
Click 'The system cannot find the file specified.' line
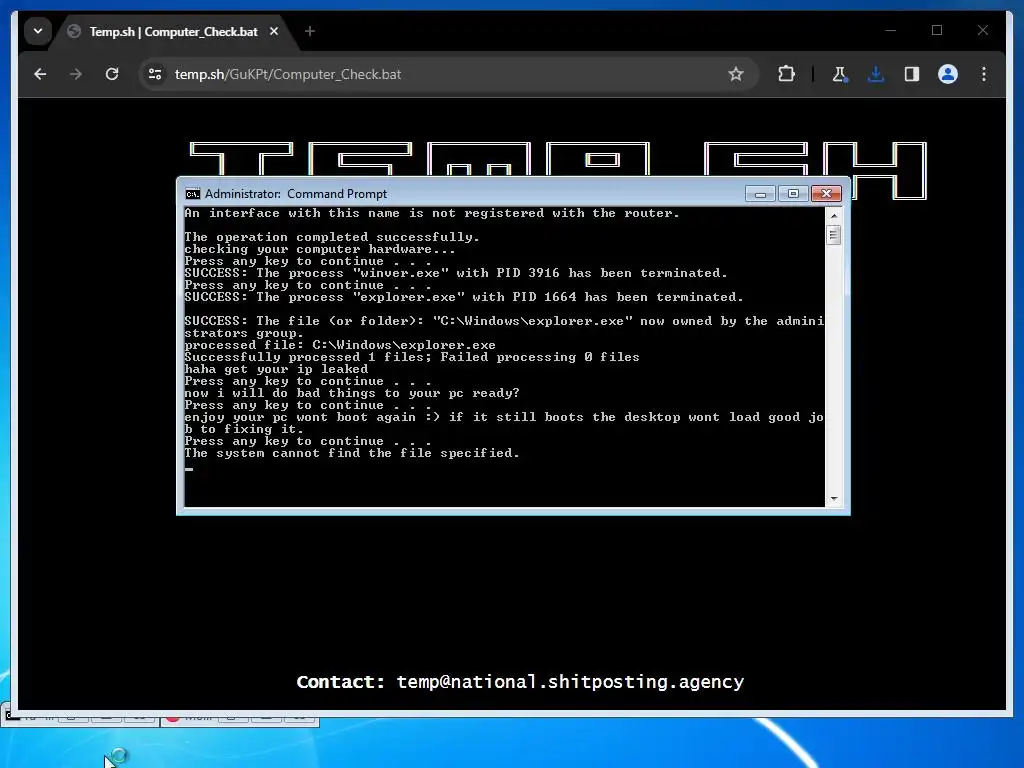(352, 453)
